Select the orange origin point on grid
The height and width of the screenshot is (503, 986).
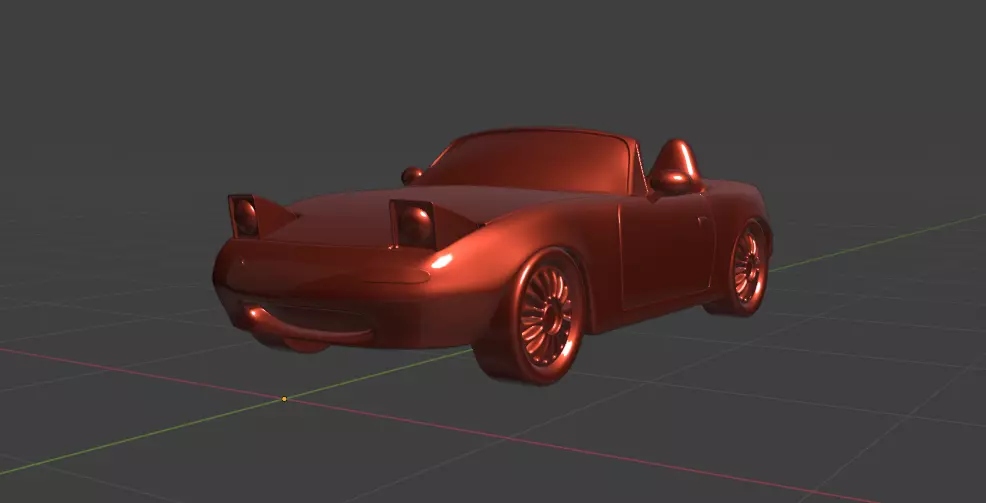point(284,399)
